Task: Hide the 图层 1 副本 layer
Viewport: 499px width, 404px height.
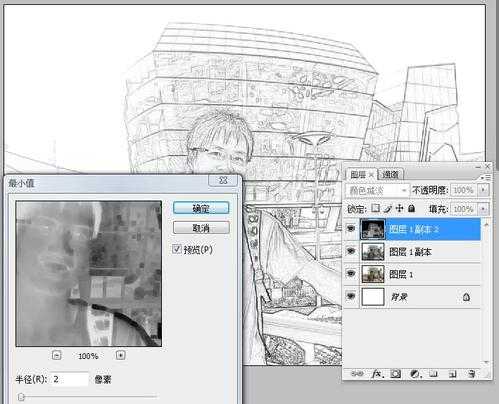Action: click(x=351, y=251)
